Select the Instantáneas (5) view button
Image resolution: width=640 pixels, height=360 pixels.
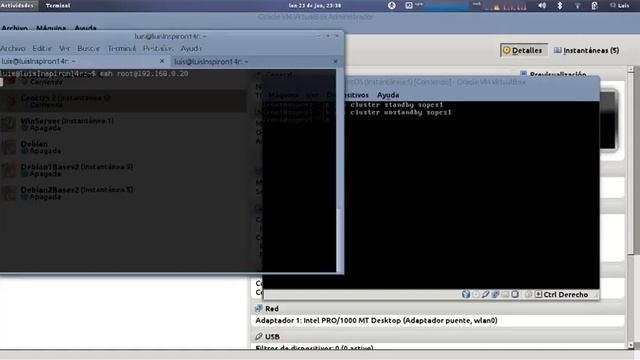point(586,50)
